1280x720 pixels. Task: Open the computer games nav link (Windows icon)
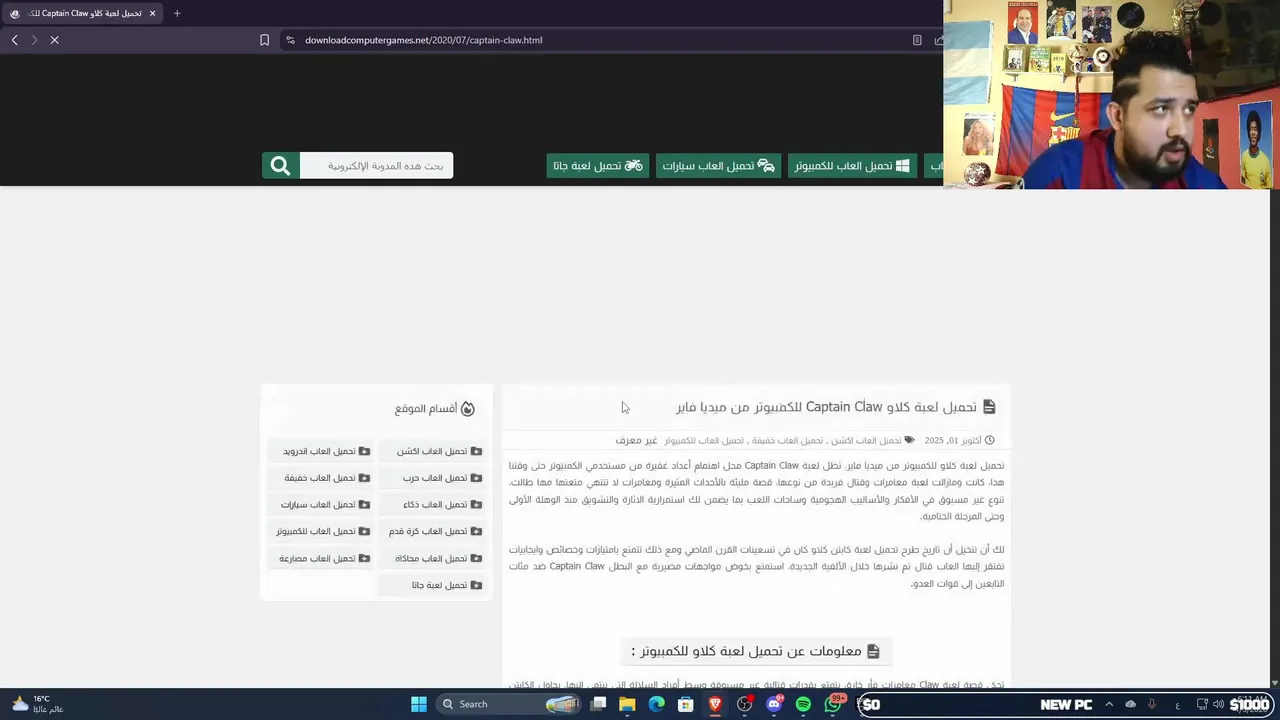[852, 166]
